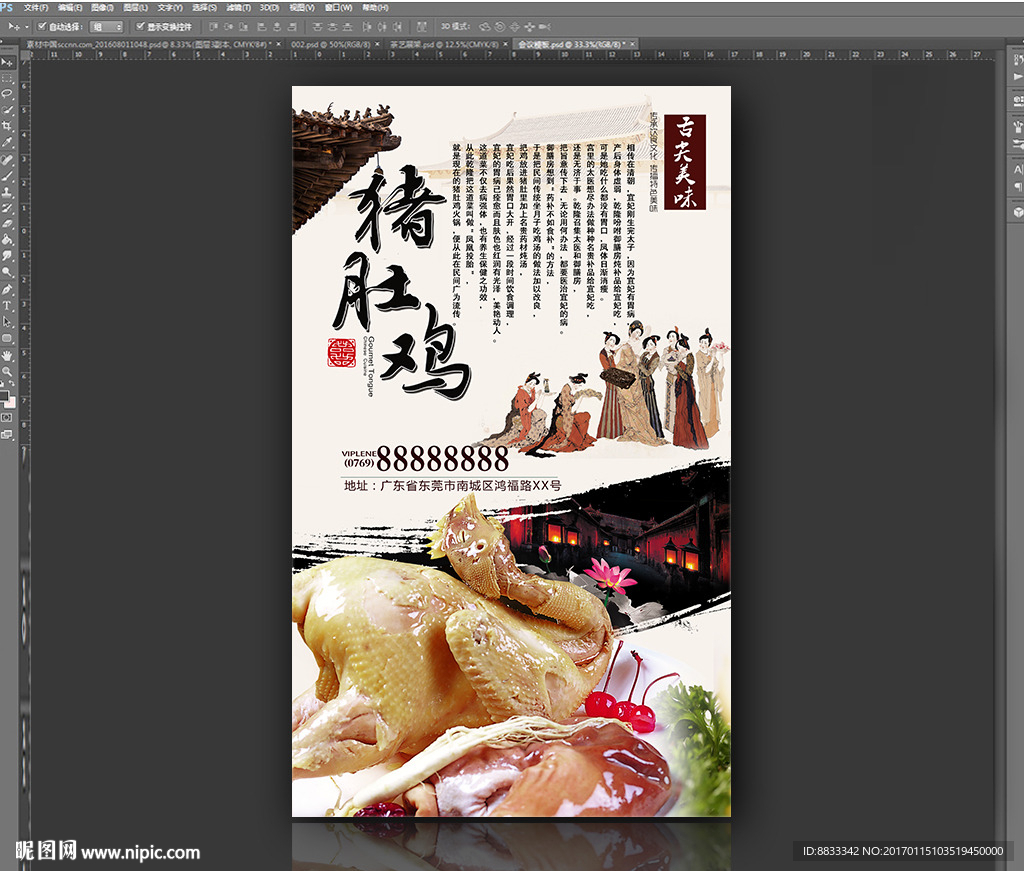Open the History panel icon
Screen dimensions: 1024x871
[x=1017, y=60]
